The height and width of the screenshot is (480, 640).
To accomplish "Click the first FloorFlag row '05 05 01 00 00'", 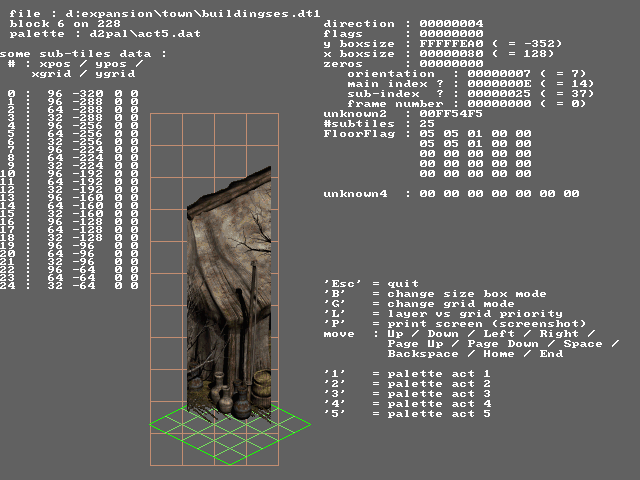I will (x=475, y=134).
